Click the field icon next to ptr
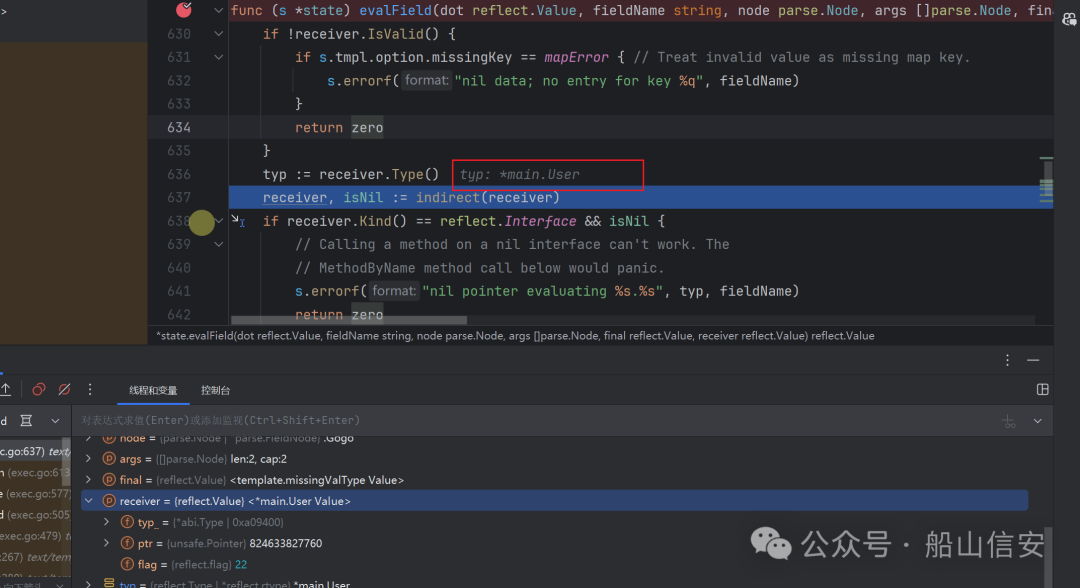Screen dimensions: 1080x588 pyautogui.click(x=127, y=543)
